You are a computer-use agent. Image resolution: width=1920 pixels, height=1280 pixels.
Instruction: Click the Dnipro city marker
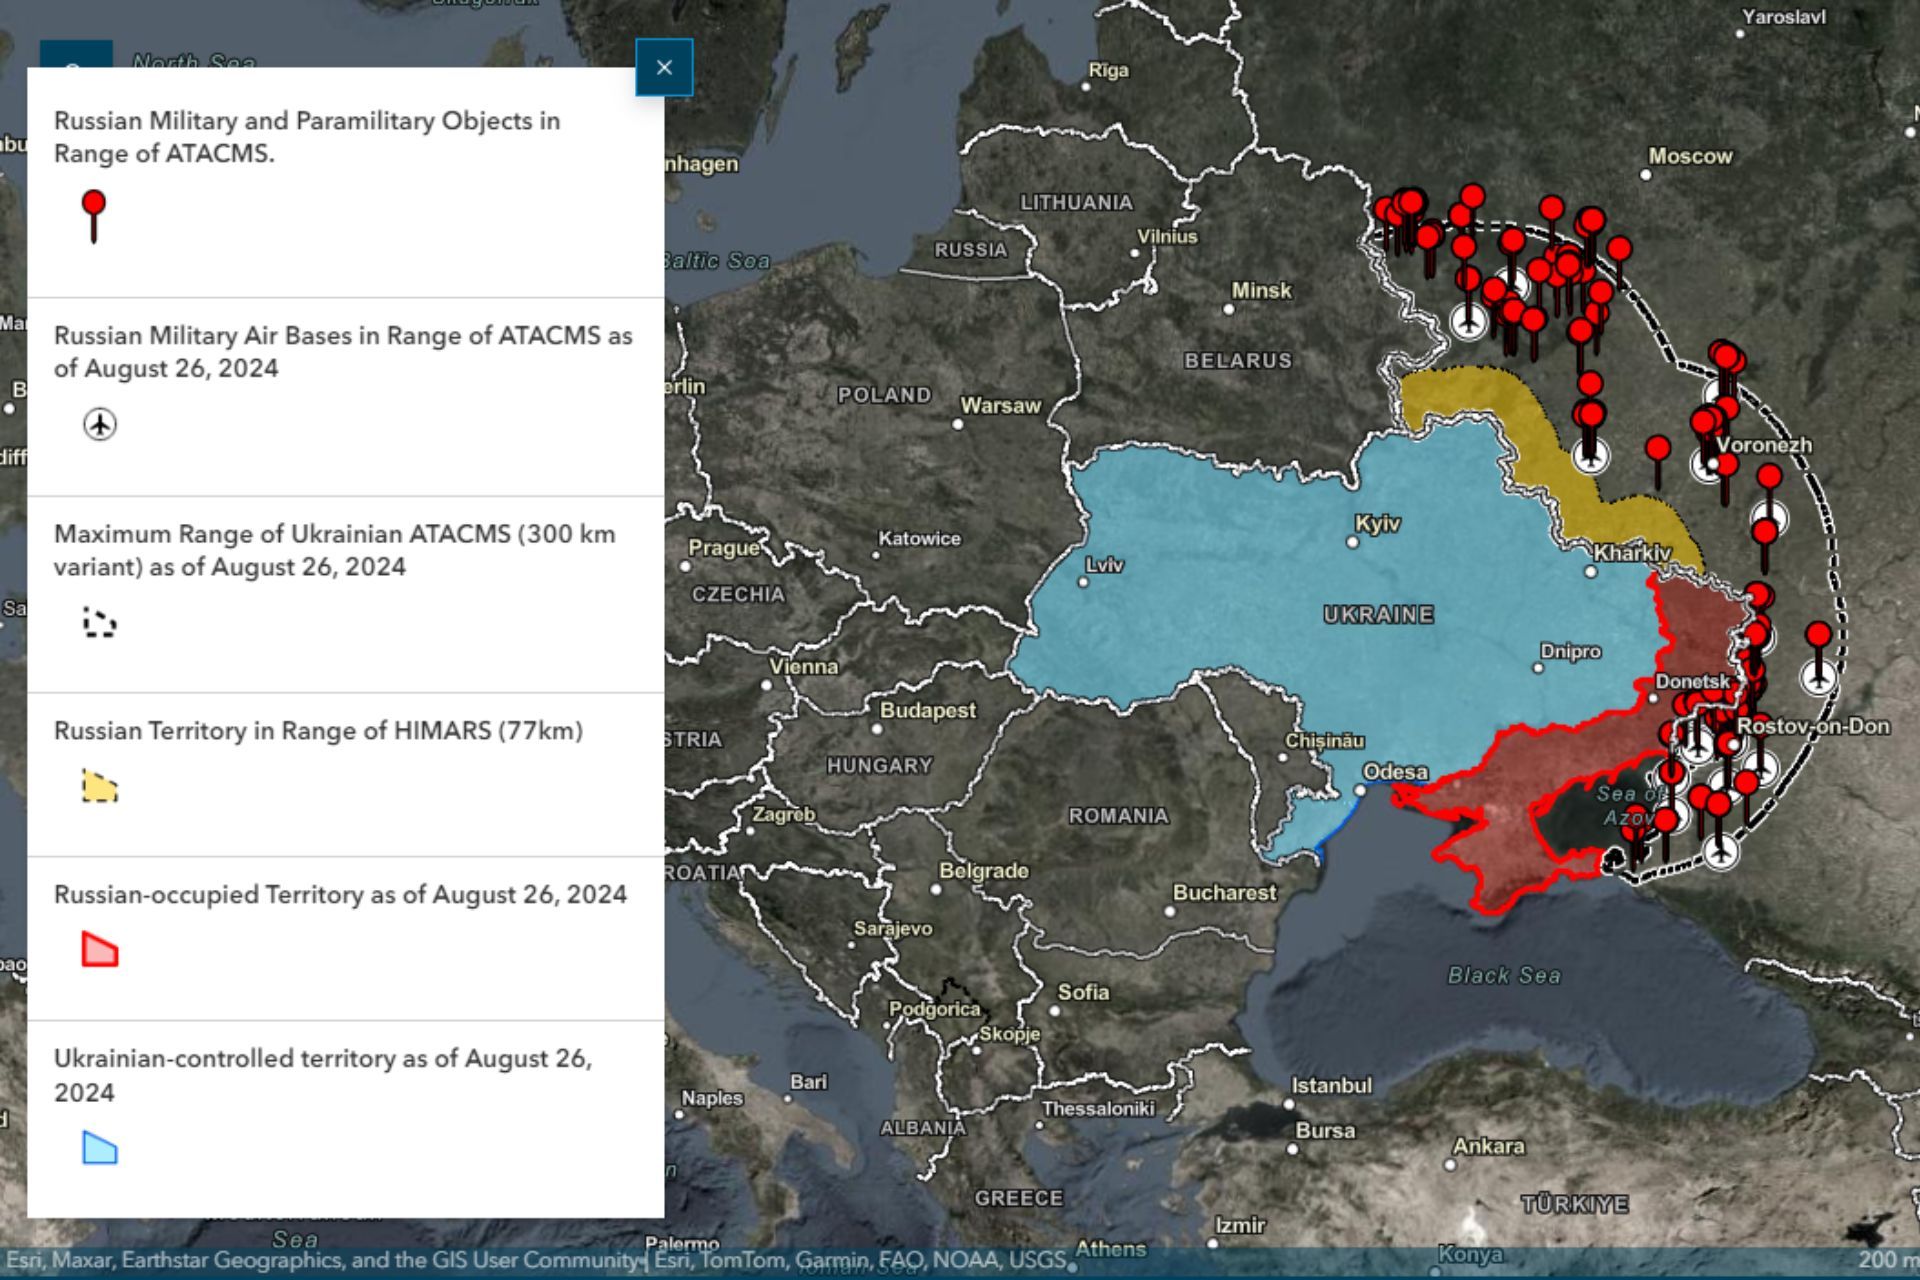coord(1538,668)
